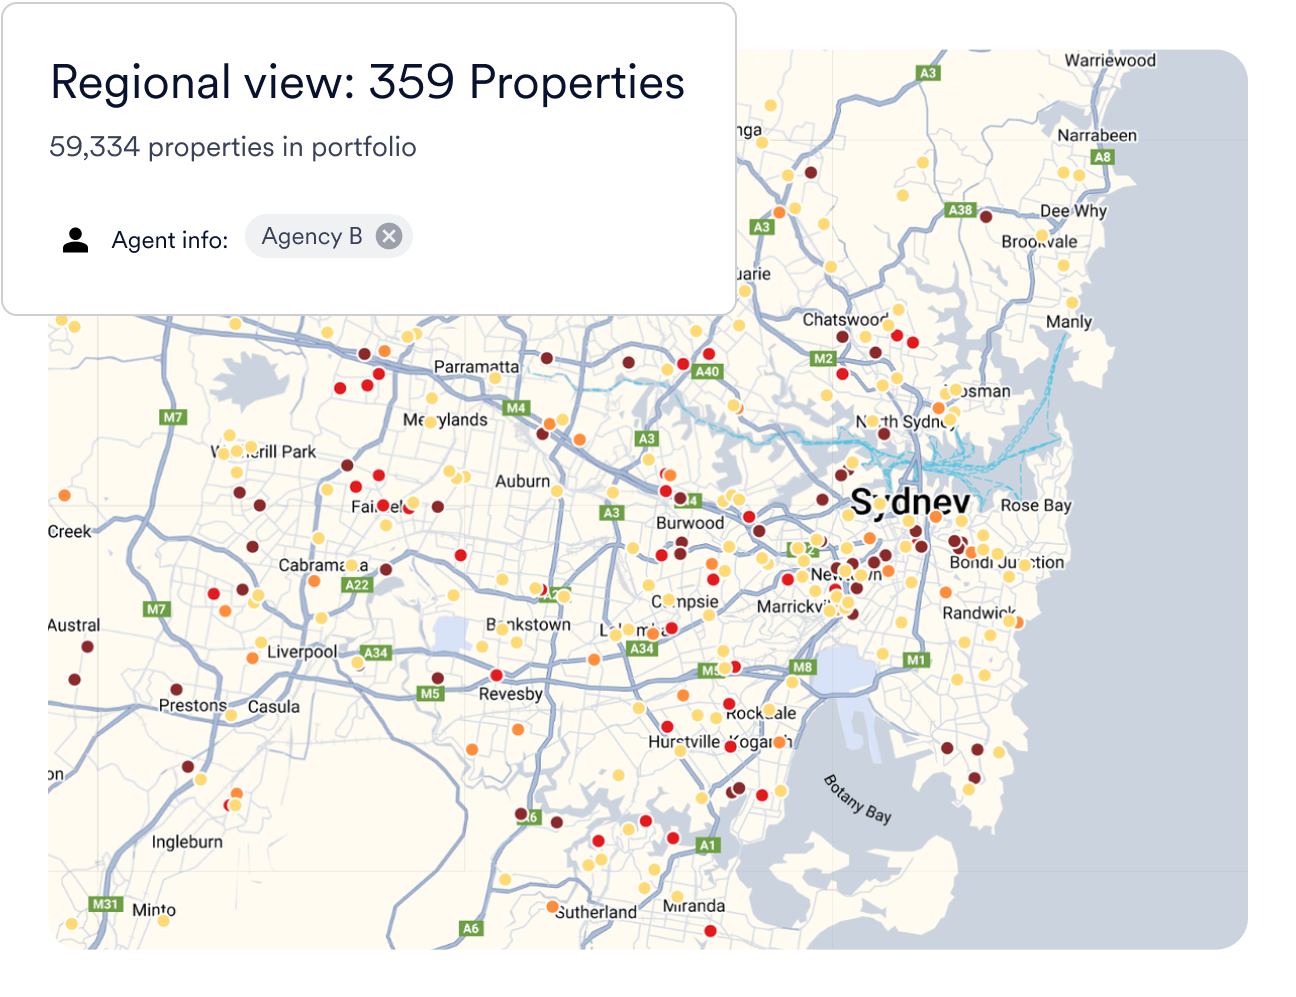Select the orange marker near North Sydney
This screenshot has width=1296, height=997.
[x=938, y=408]
